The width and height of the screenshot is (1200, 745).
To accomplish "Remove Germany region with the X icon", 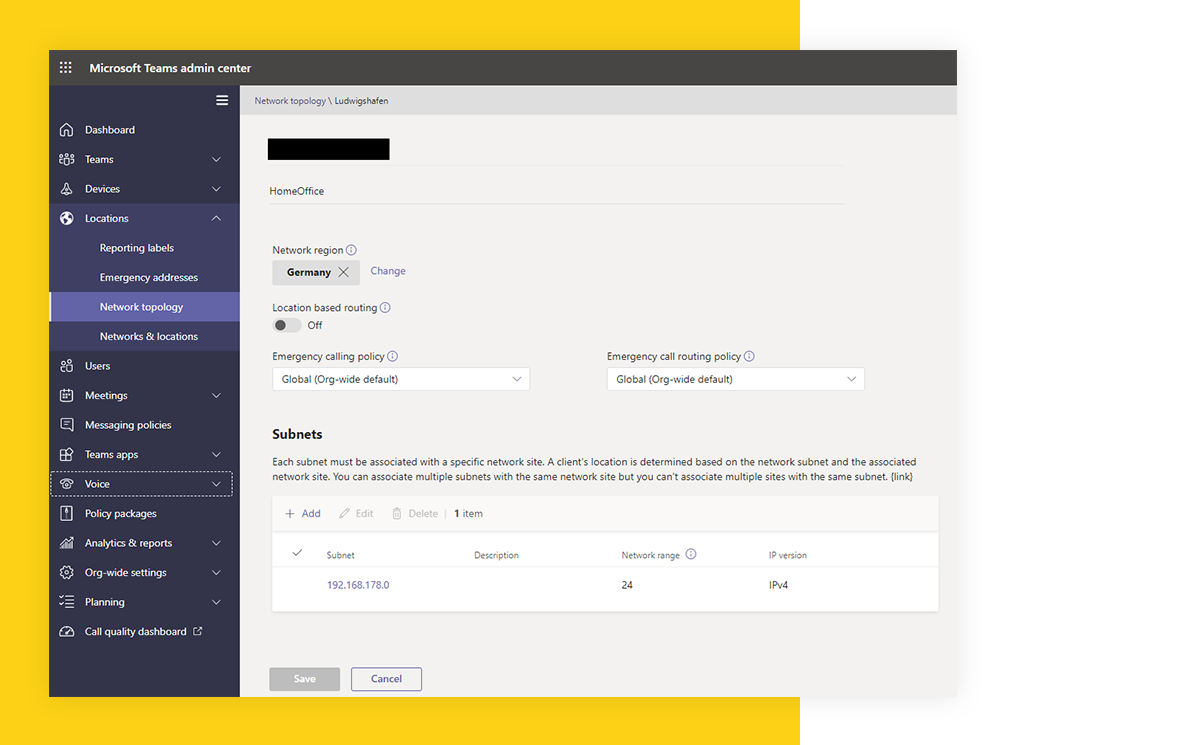I will [x=343, y=272].
